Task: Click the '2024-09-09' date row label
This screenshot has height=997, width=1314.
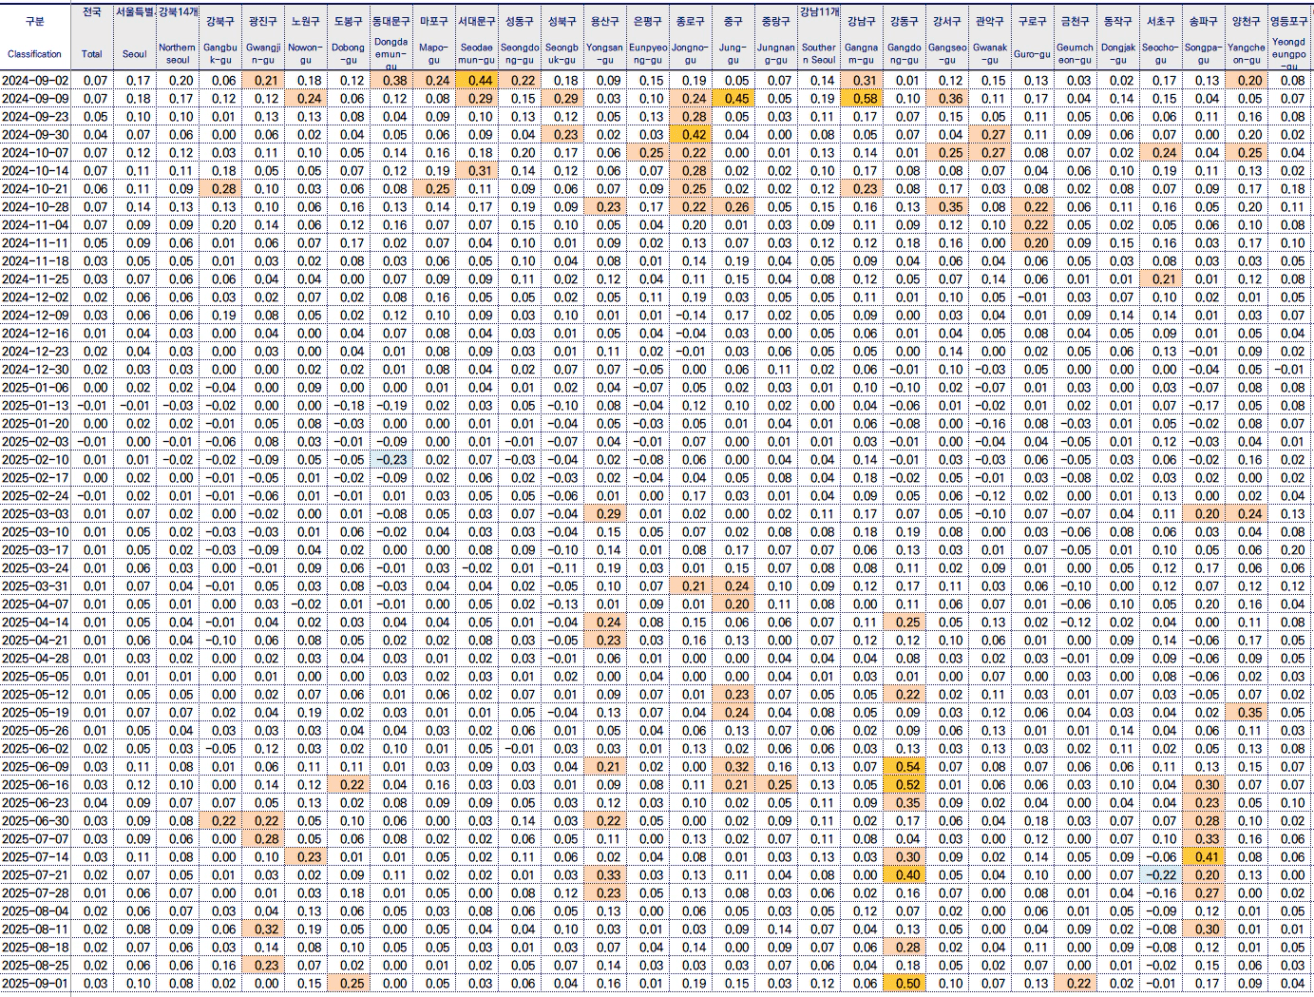Action: tap(34, 98)
